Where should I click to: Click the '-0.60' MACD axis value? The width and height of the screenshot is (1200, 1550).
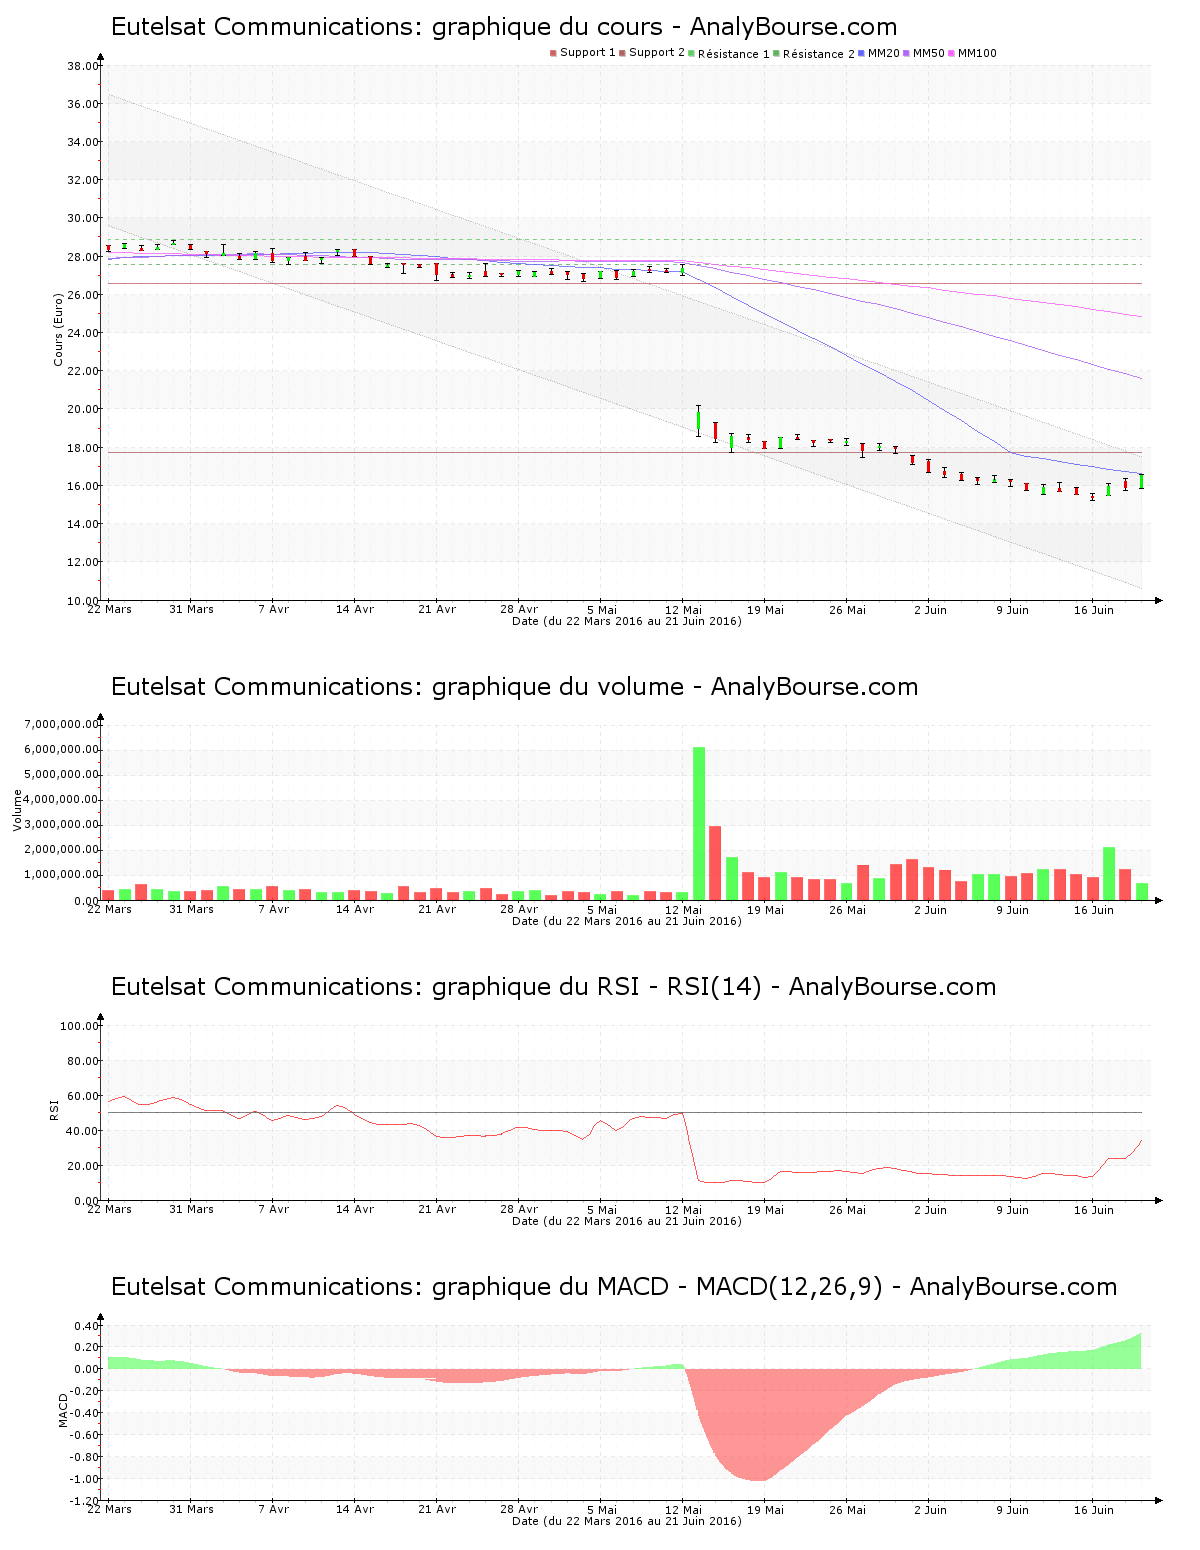coord(84,1435)
